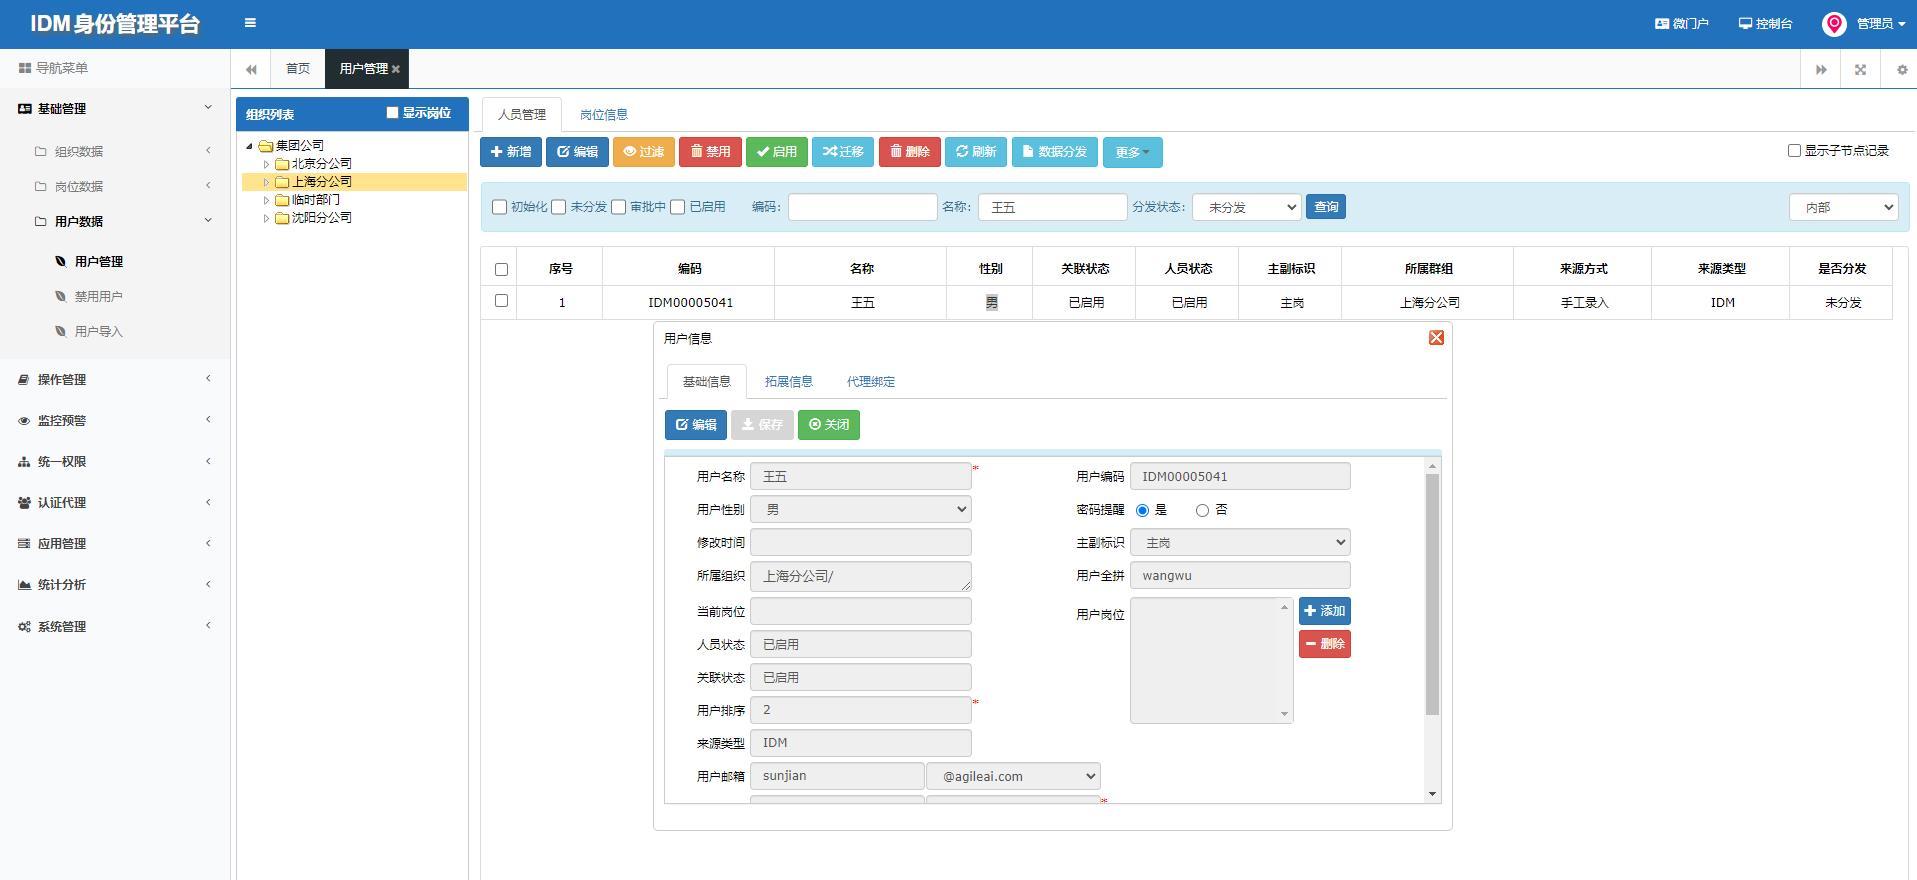1917x880 pixels.
Task: Expand the 操作管理 sidebar menu
Action: [x=115, y=380]
